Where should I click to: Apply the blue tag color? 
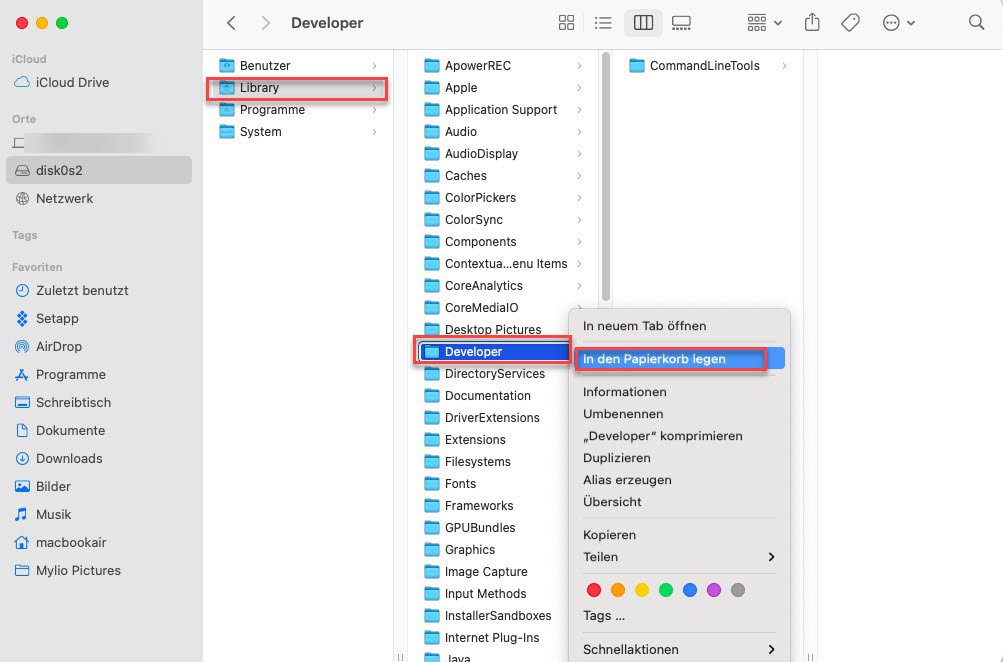(690, 590)
